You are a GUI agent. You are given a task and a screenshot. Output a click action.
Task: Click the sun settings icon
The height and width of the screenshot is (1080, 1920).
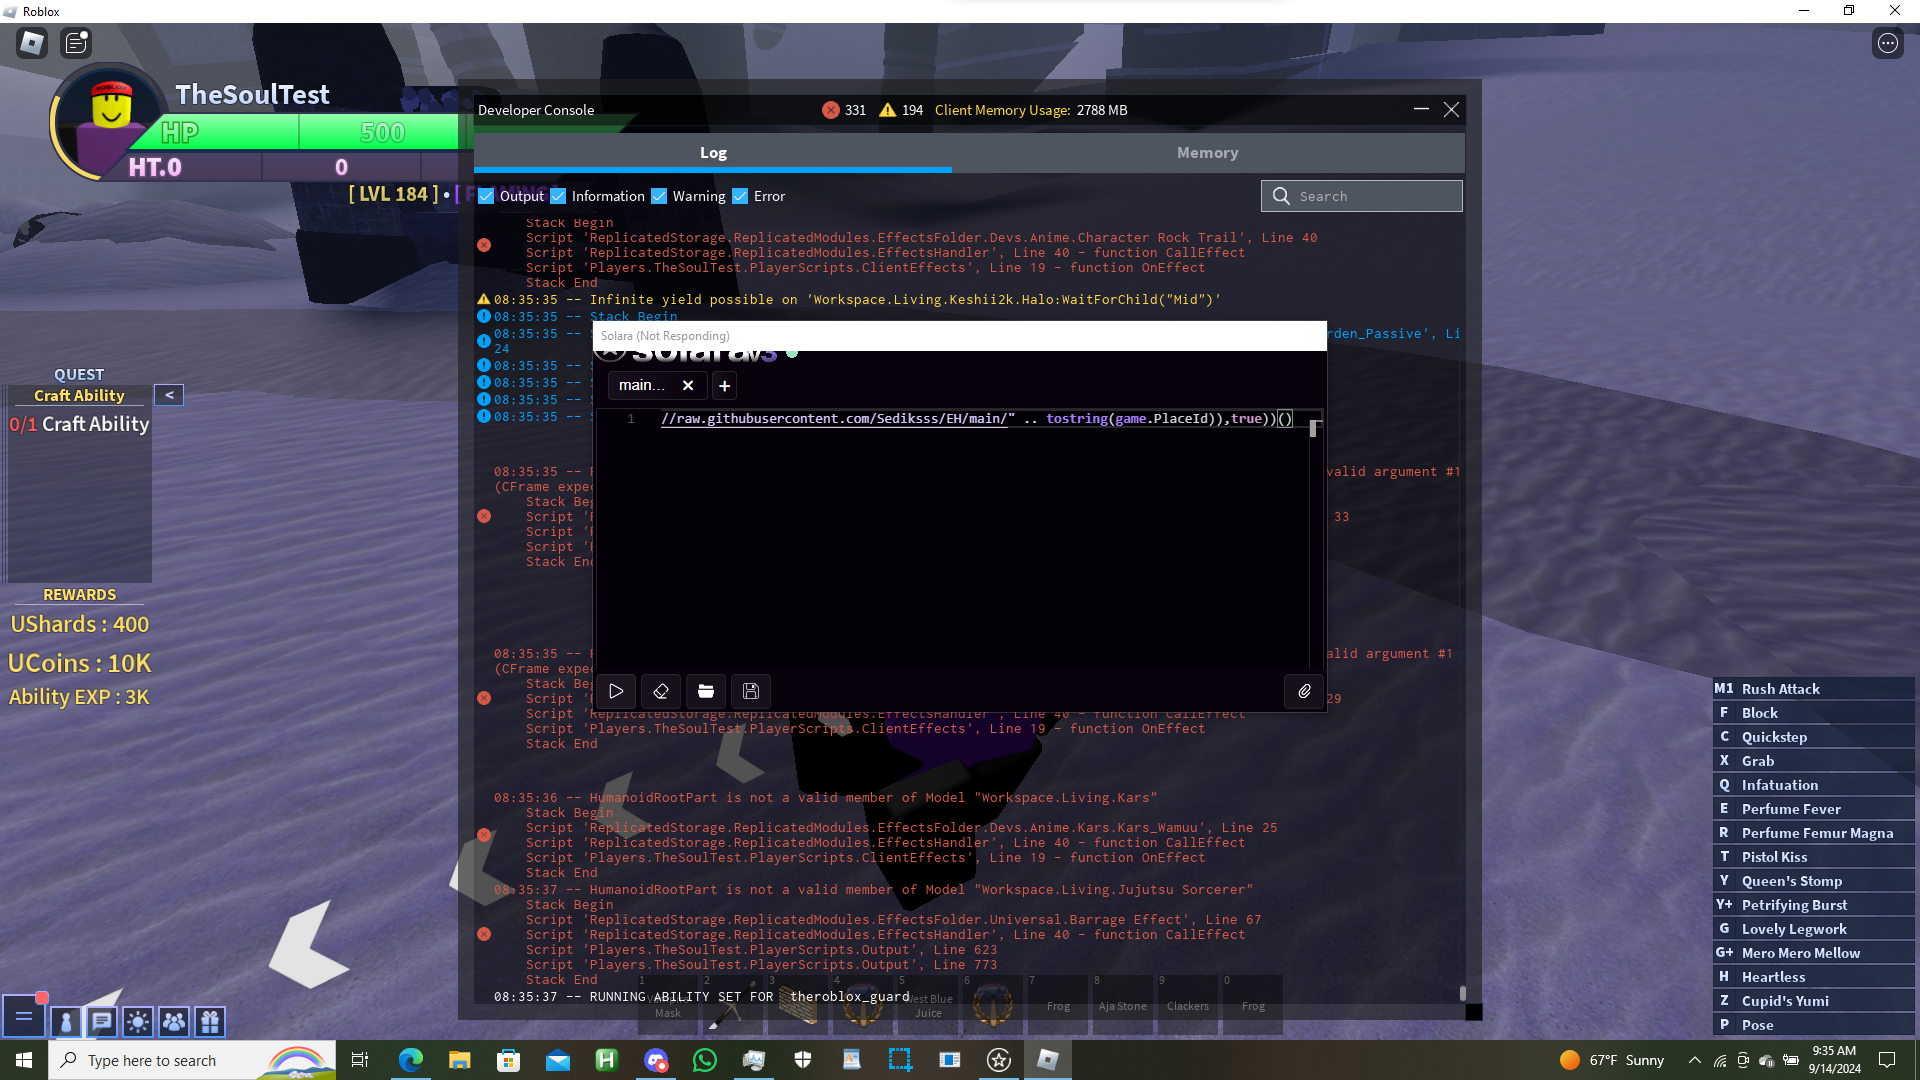pos(138,1021)
